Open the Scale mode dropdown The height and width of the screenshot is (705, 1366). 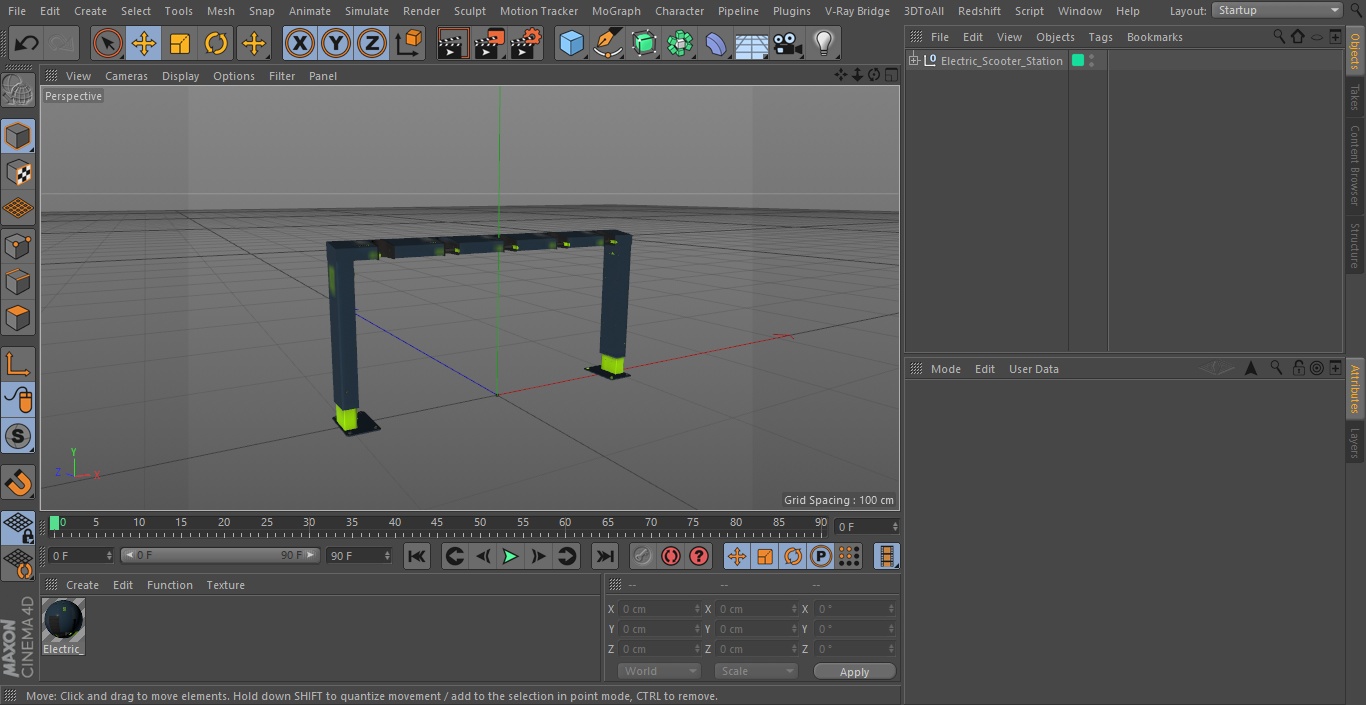(x=756, y=671)
